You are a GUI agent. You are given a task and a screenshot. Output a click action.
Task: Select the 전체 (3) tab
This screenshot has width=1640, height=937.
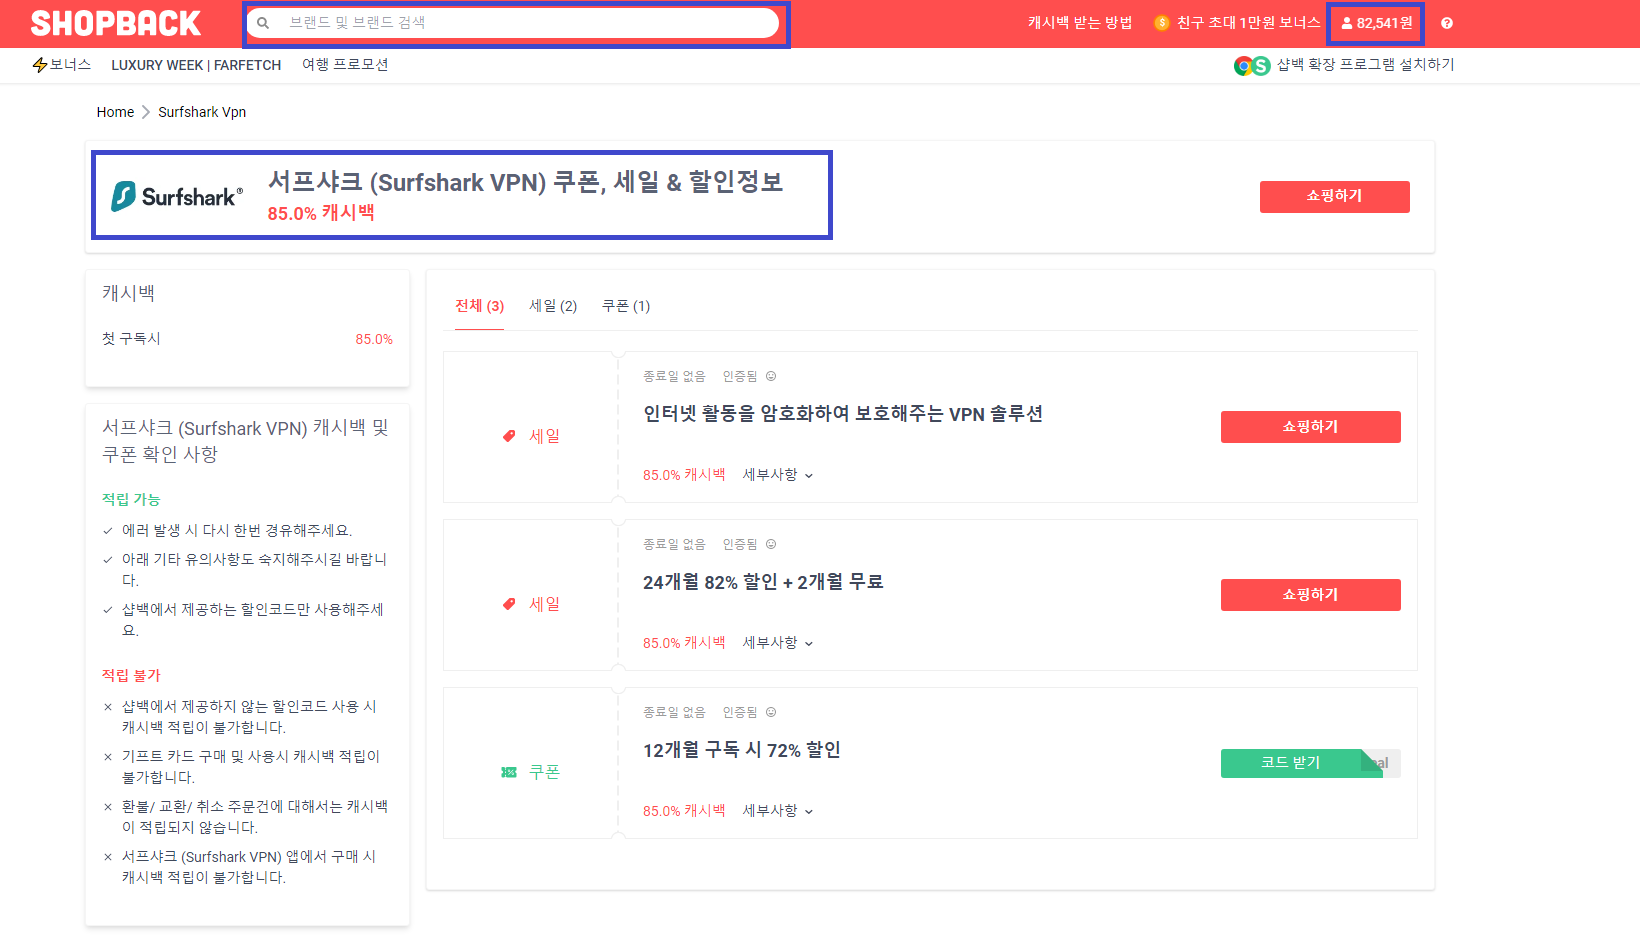tap(479, 306)
